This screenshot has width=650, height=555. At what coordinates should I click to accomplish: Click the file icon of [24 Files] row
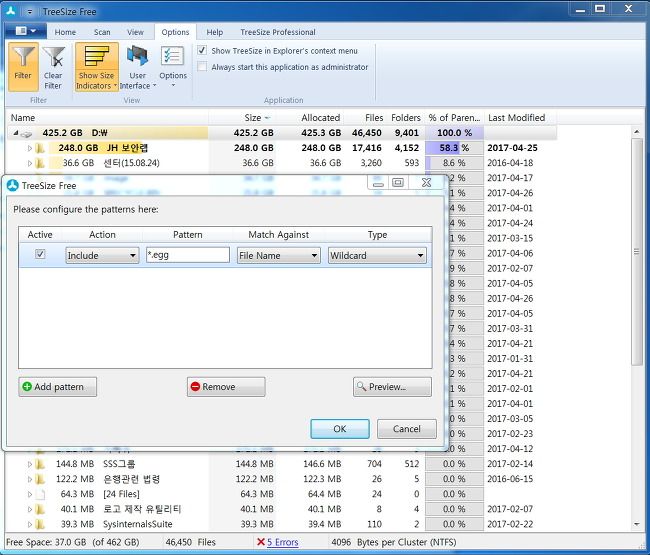pos(40,494)
